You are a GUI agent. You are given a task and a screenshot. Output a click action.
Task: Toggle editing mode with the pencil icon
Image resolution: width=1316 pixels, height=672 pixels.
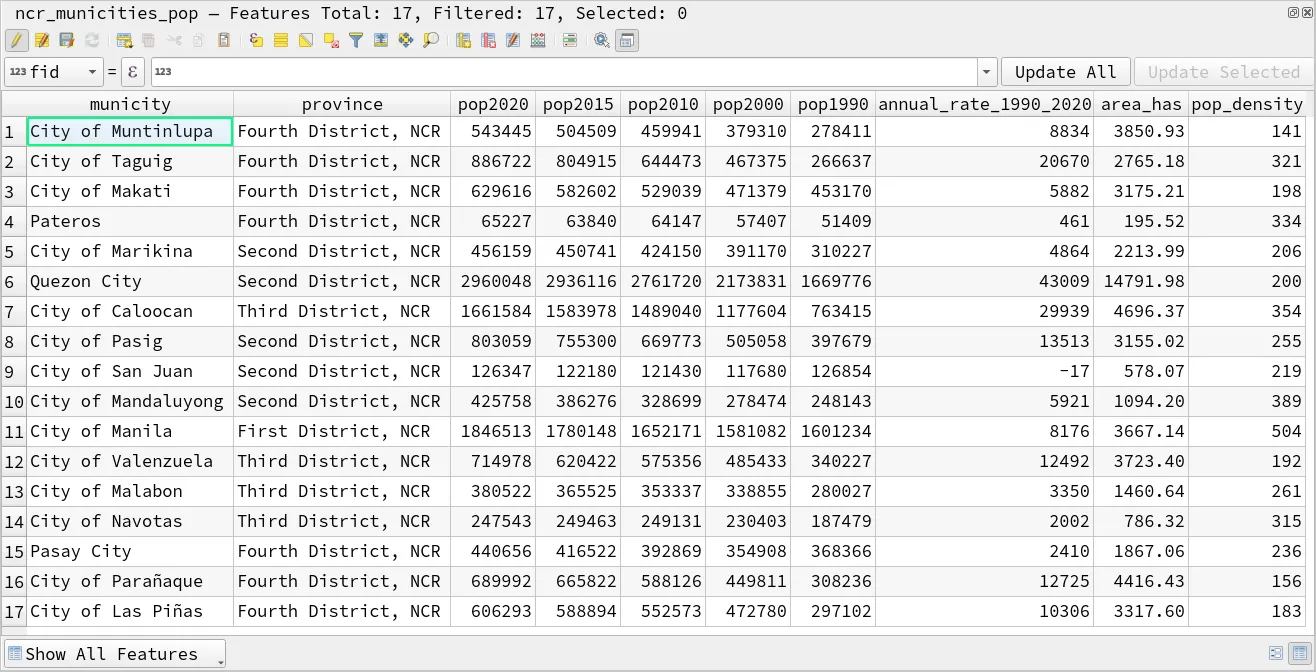pyautogui.click(x=17, y=40)
